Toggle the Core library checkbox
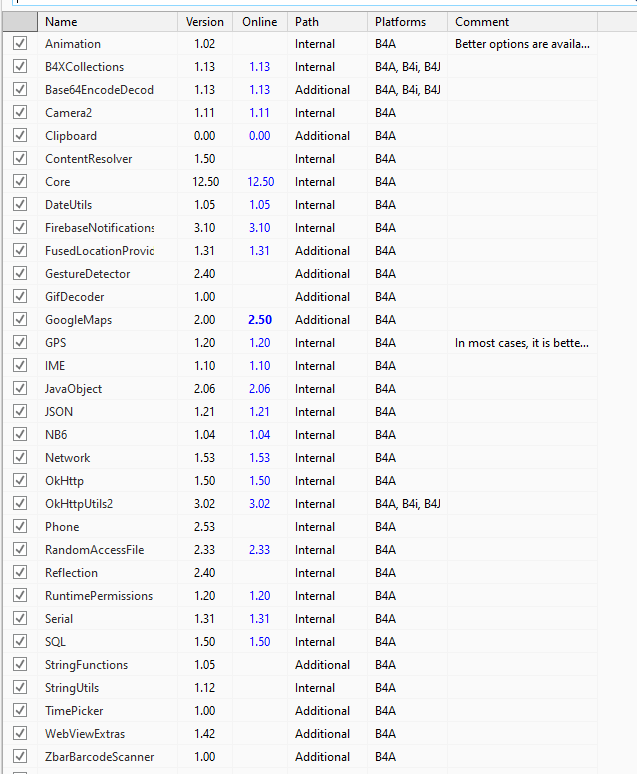 click(x=20, y=182)
